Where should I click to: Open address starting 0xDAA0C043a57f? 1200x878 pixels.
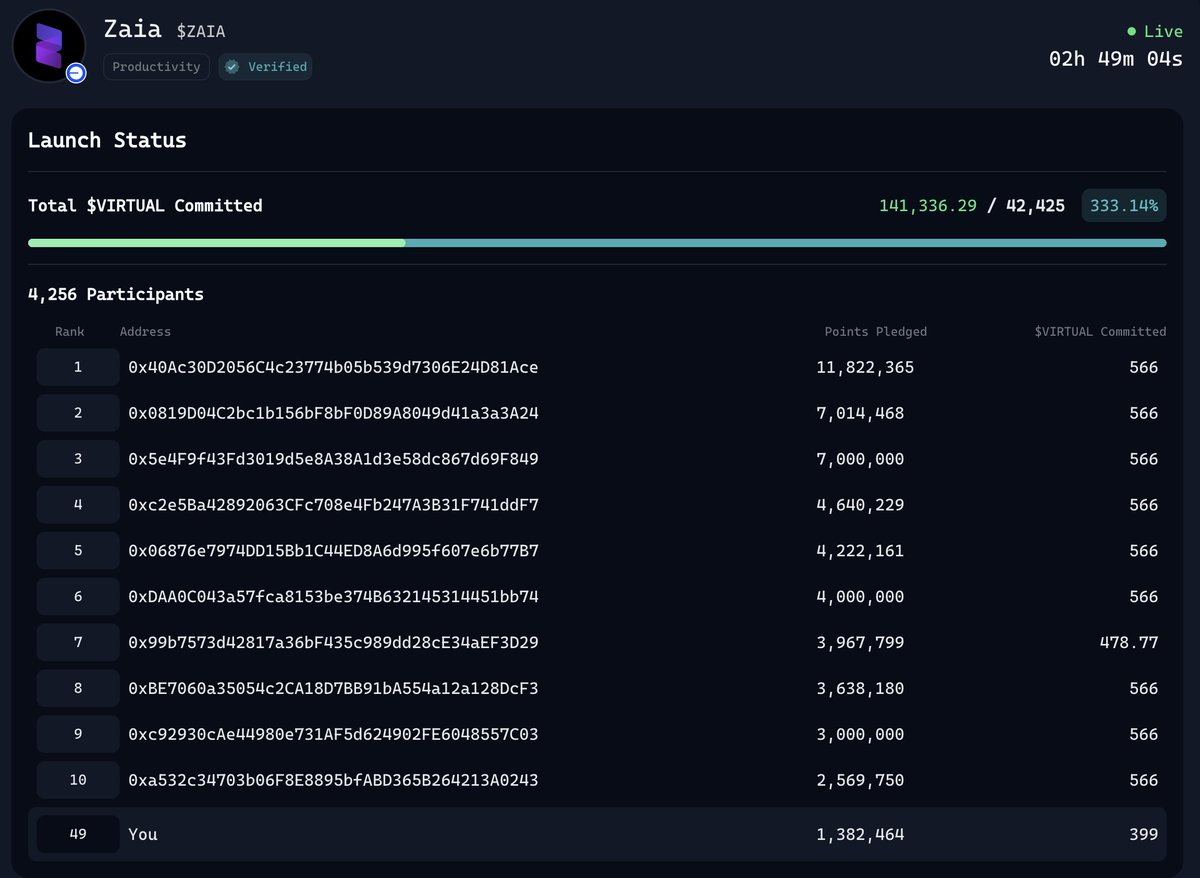point(333,597)
